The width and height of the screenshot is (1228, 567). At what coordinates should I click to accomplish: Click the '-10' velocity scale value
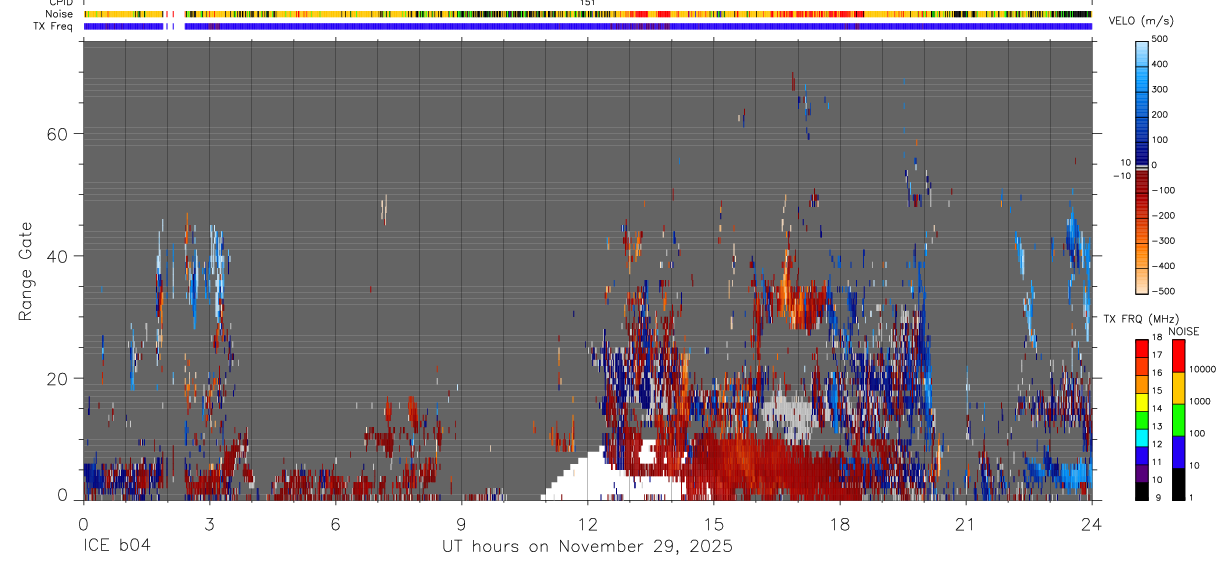[x=1123, y=176]
